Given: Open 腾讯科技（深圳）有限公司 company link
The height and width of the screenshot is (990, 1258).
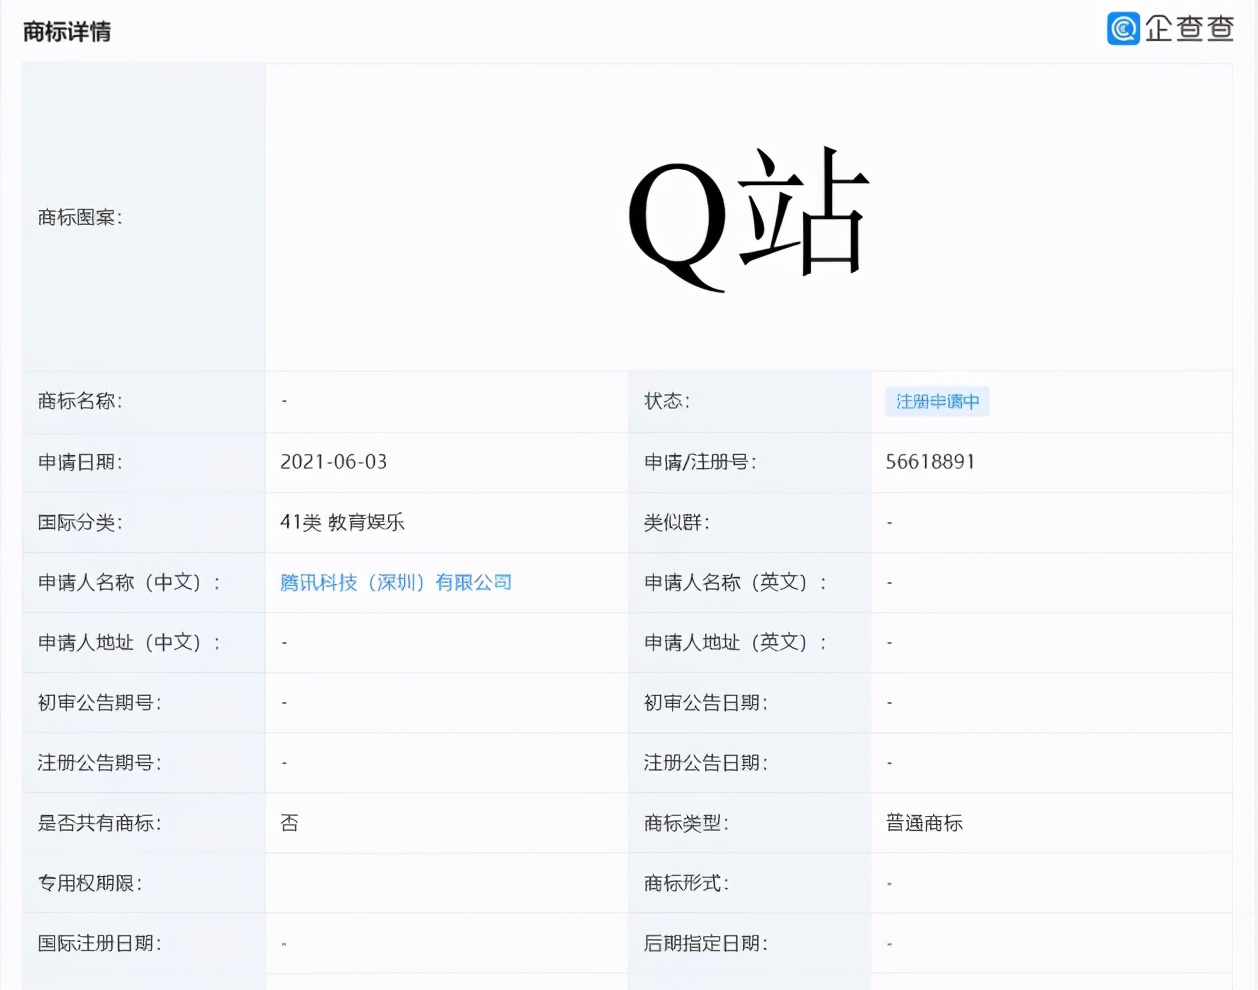Looking at the screenshot, I should pyautogui.click(x=397, y=582).
